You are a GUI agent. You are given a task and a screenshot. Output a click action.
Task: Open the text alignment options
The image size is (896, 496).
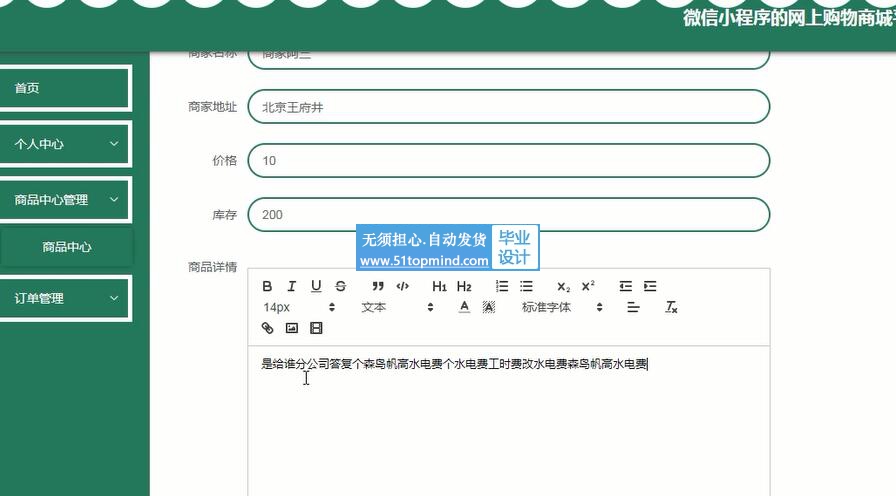point(633,307)
